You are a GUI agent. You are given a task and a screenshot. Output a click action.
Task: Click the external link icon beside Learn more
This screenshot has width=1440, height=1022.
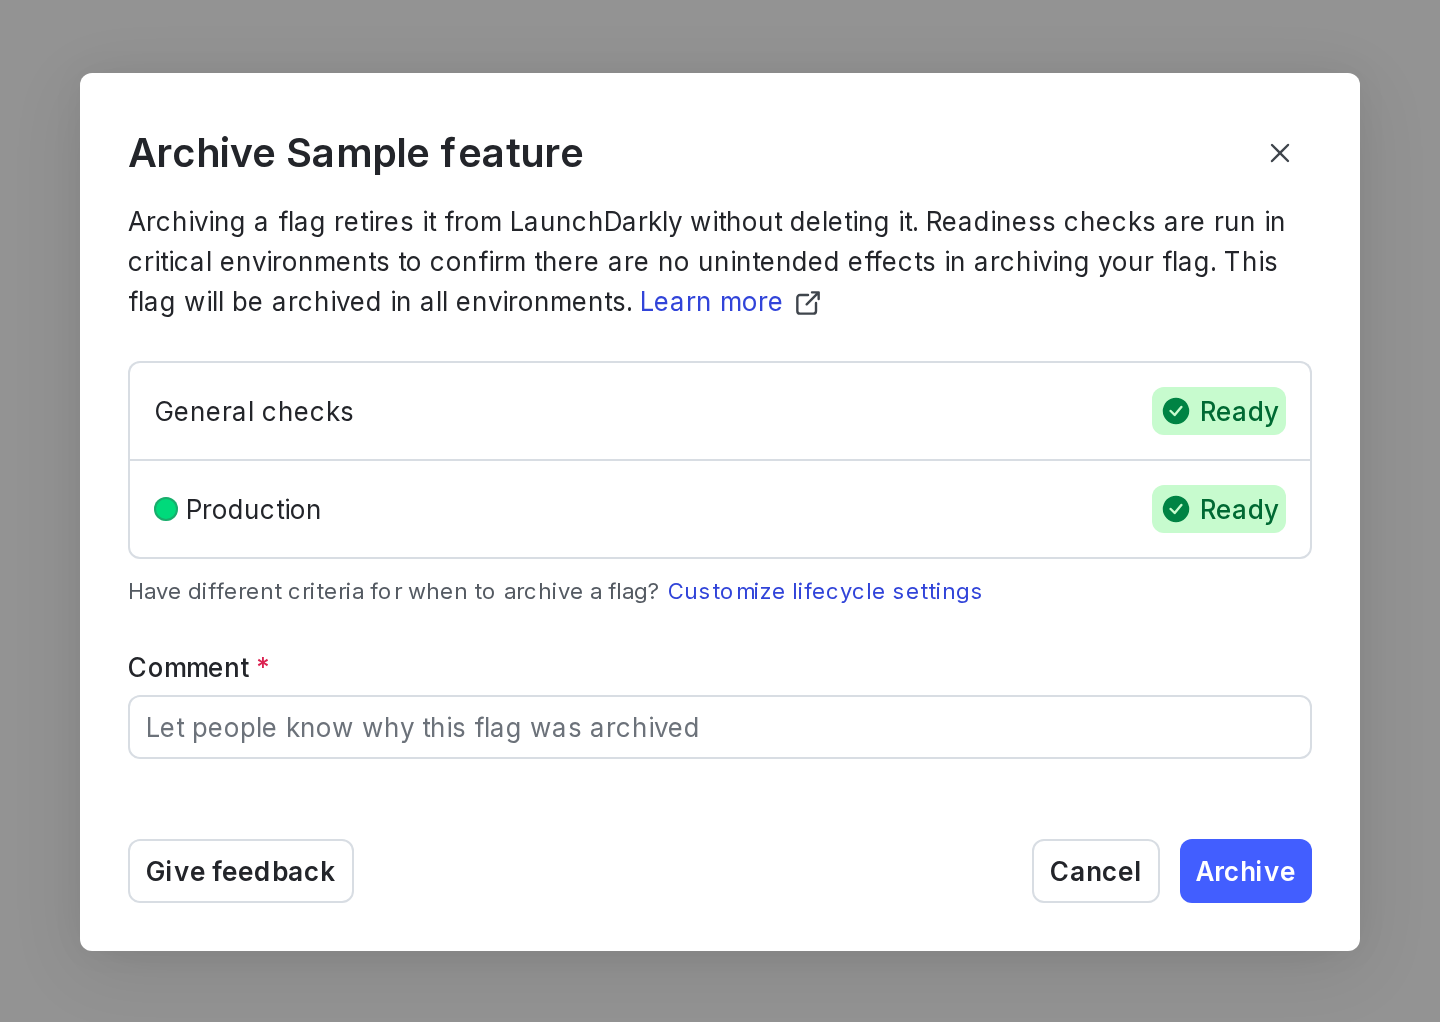[x=807, y=302]
